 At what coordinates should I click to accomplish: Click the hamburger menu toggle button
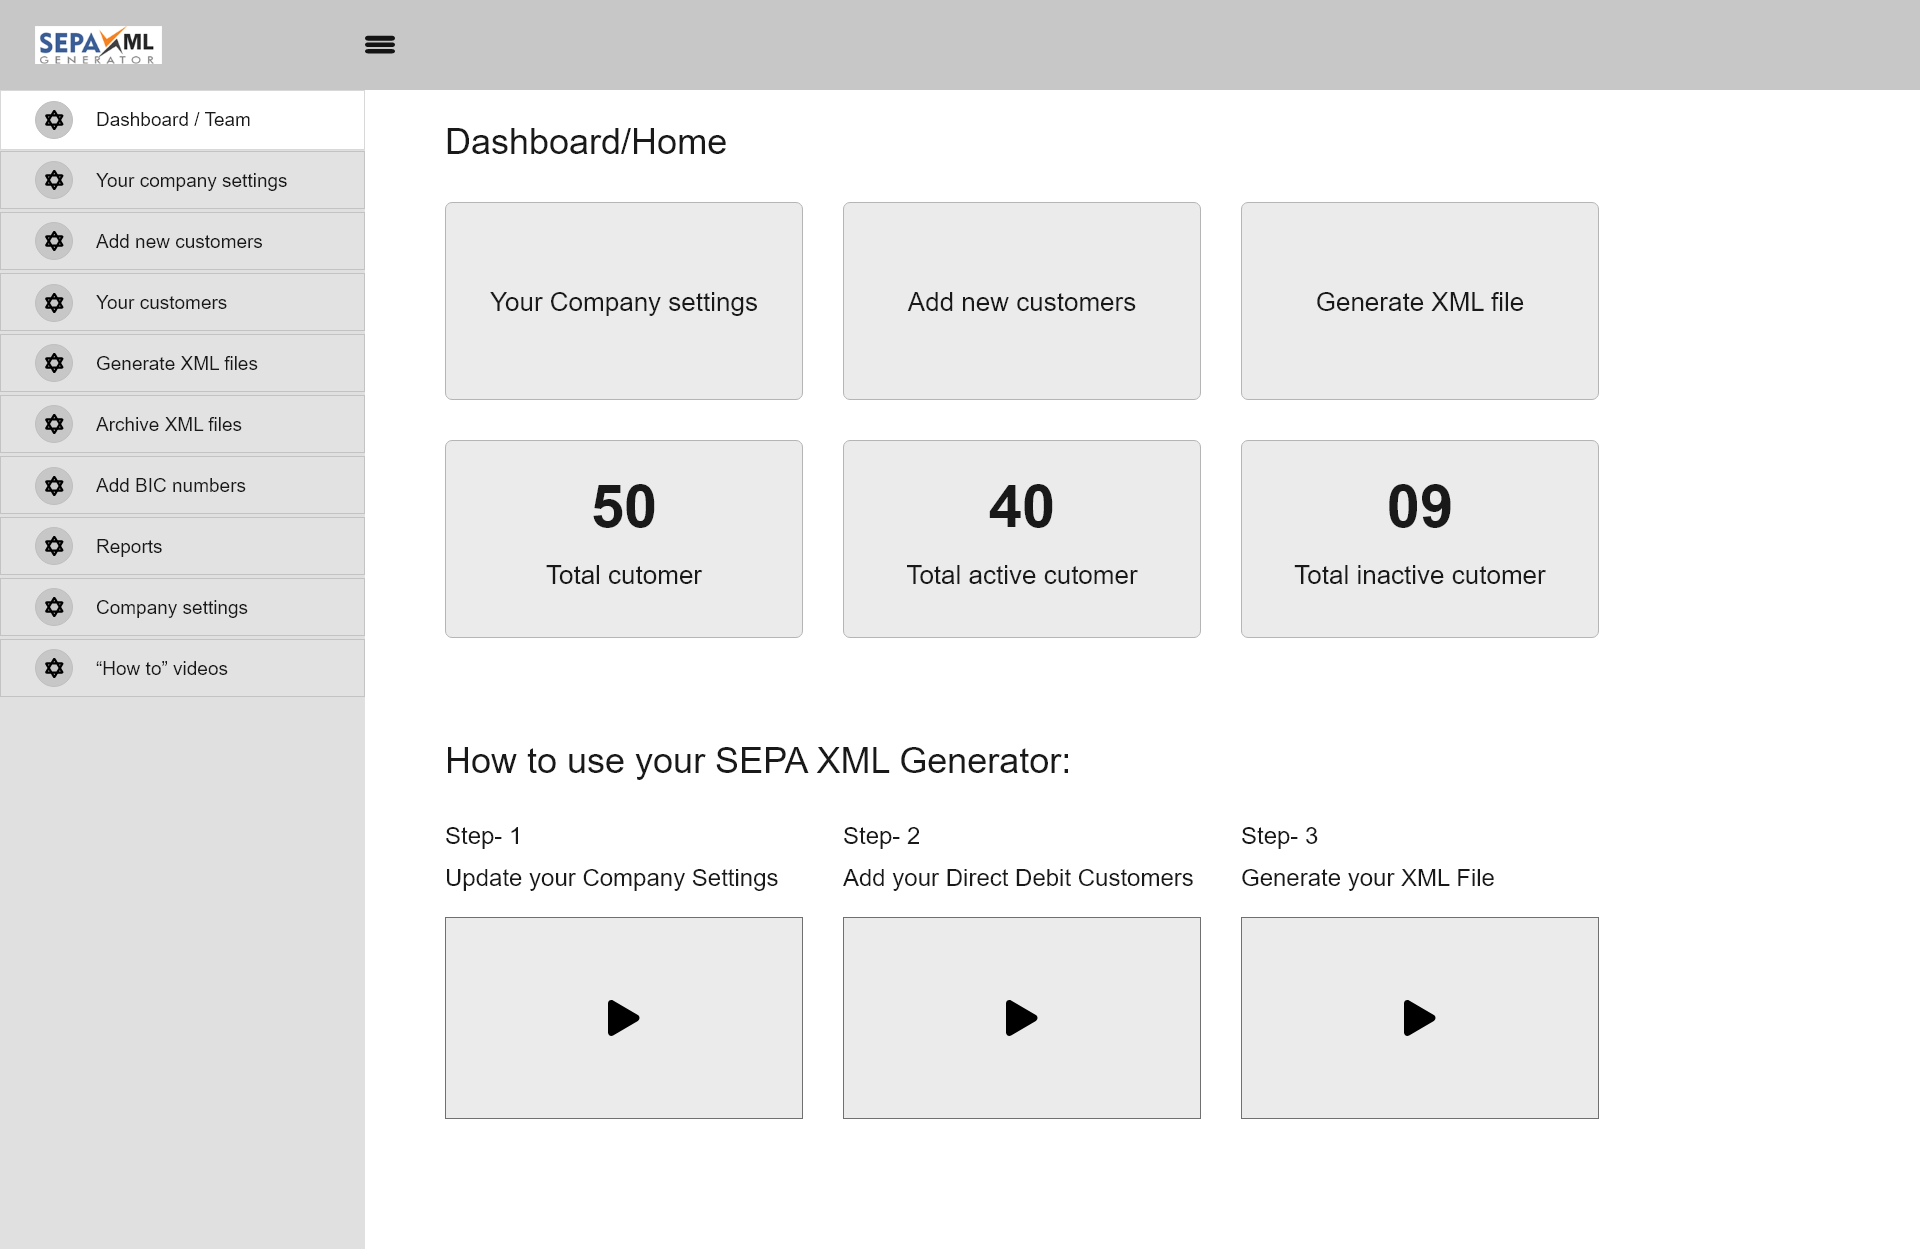(x=379, y=43)
